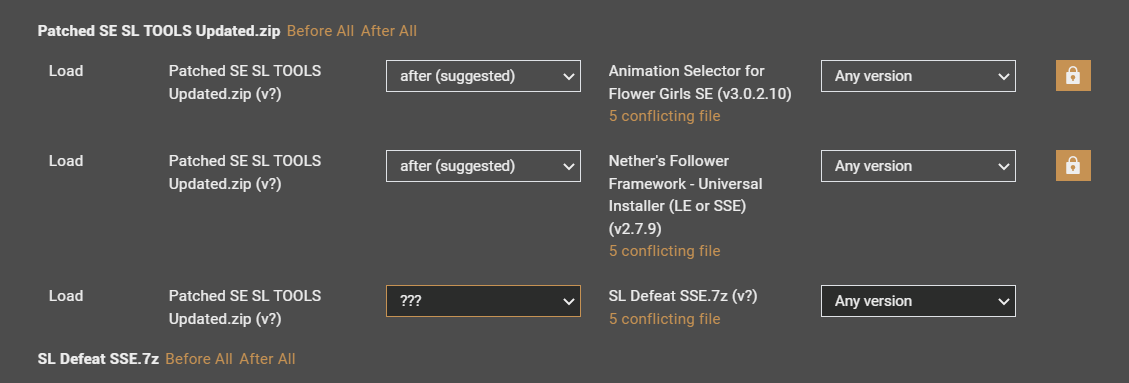Open '5 conflicting file' link under SL Defeat SSE.7z
Screen dimensions: 1129x383
tap(665, 319)
